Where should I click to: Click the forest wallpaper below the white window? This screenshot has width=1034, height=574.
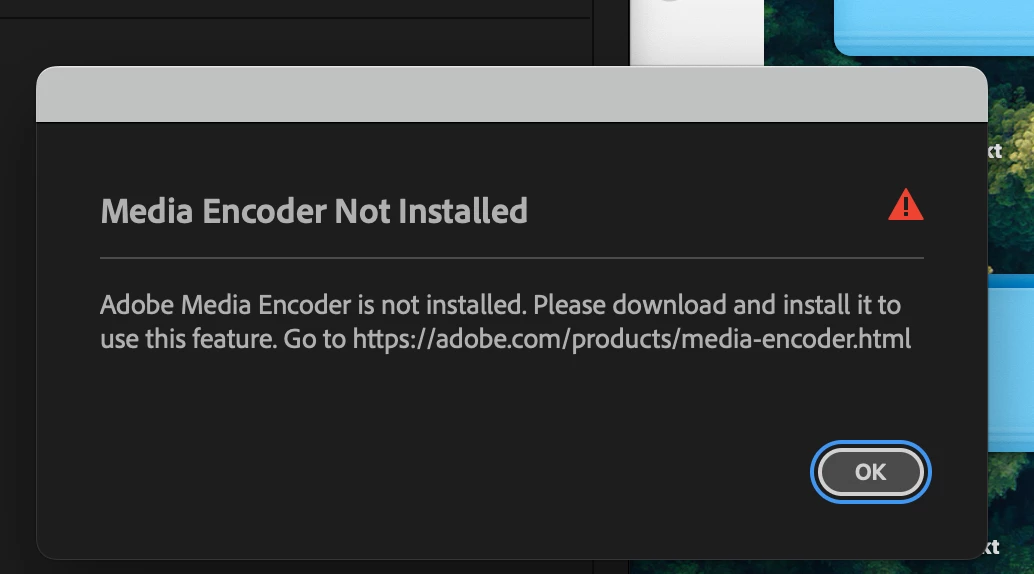point(800,32)
